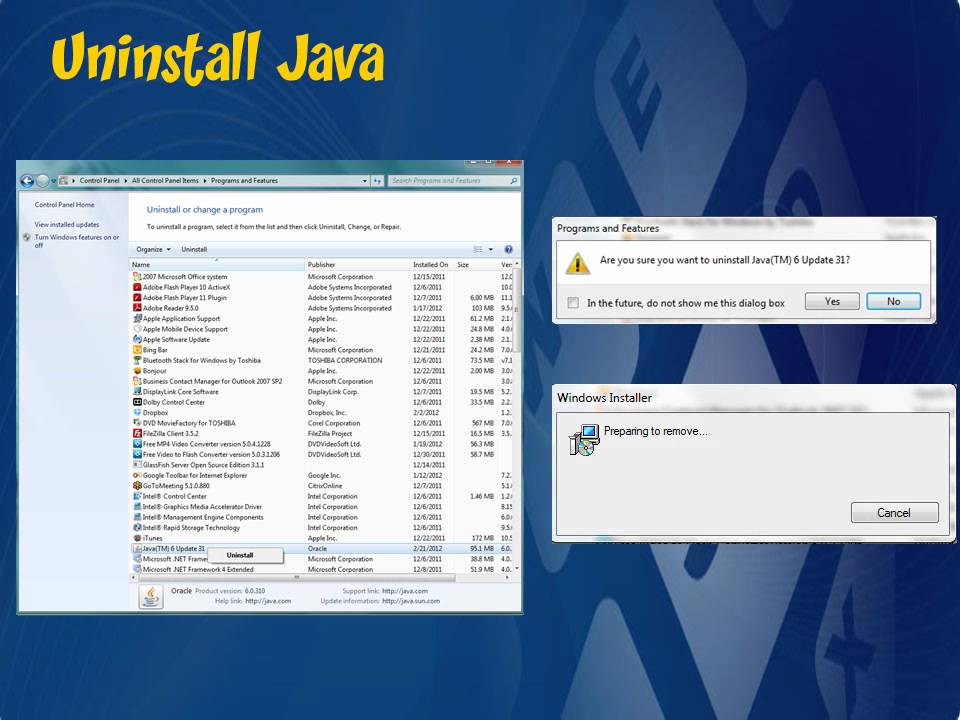Click the Adobe Flash Player 10 ActiveX icon

click(x=137, y=287)
